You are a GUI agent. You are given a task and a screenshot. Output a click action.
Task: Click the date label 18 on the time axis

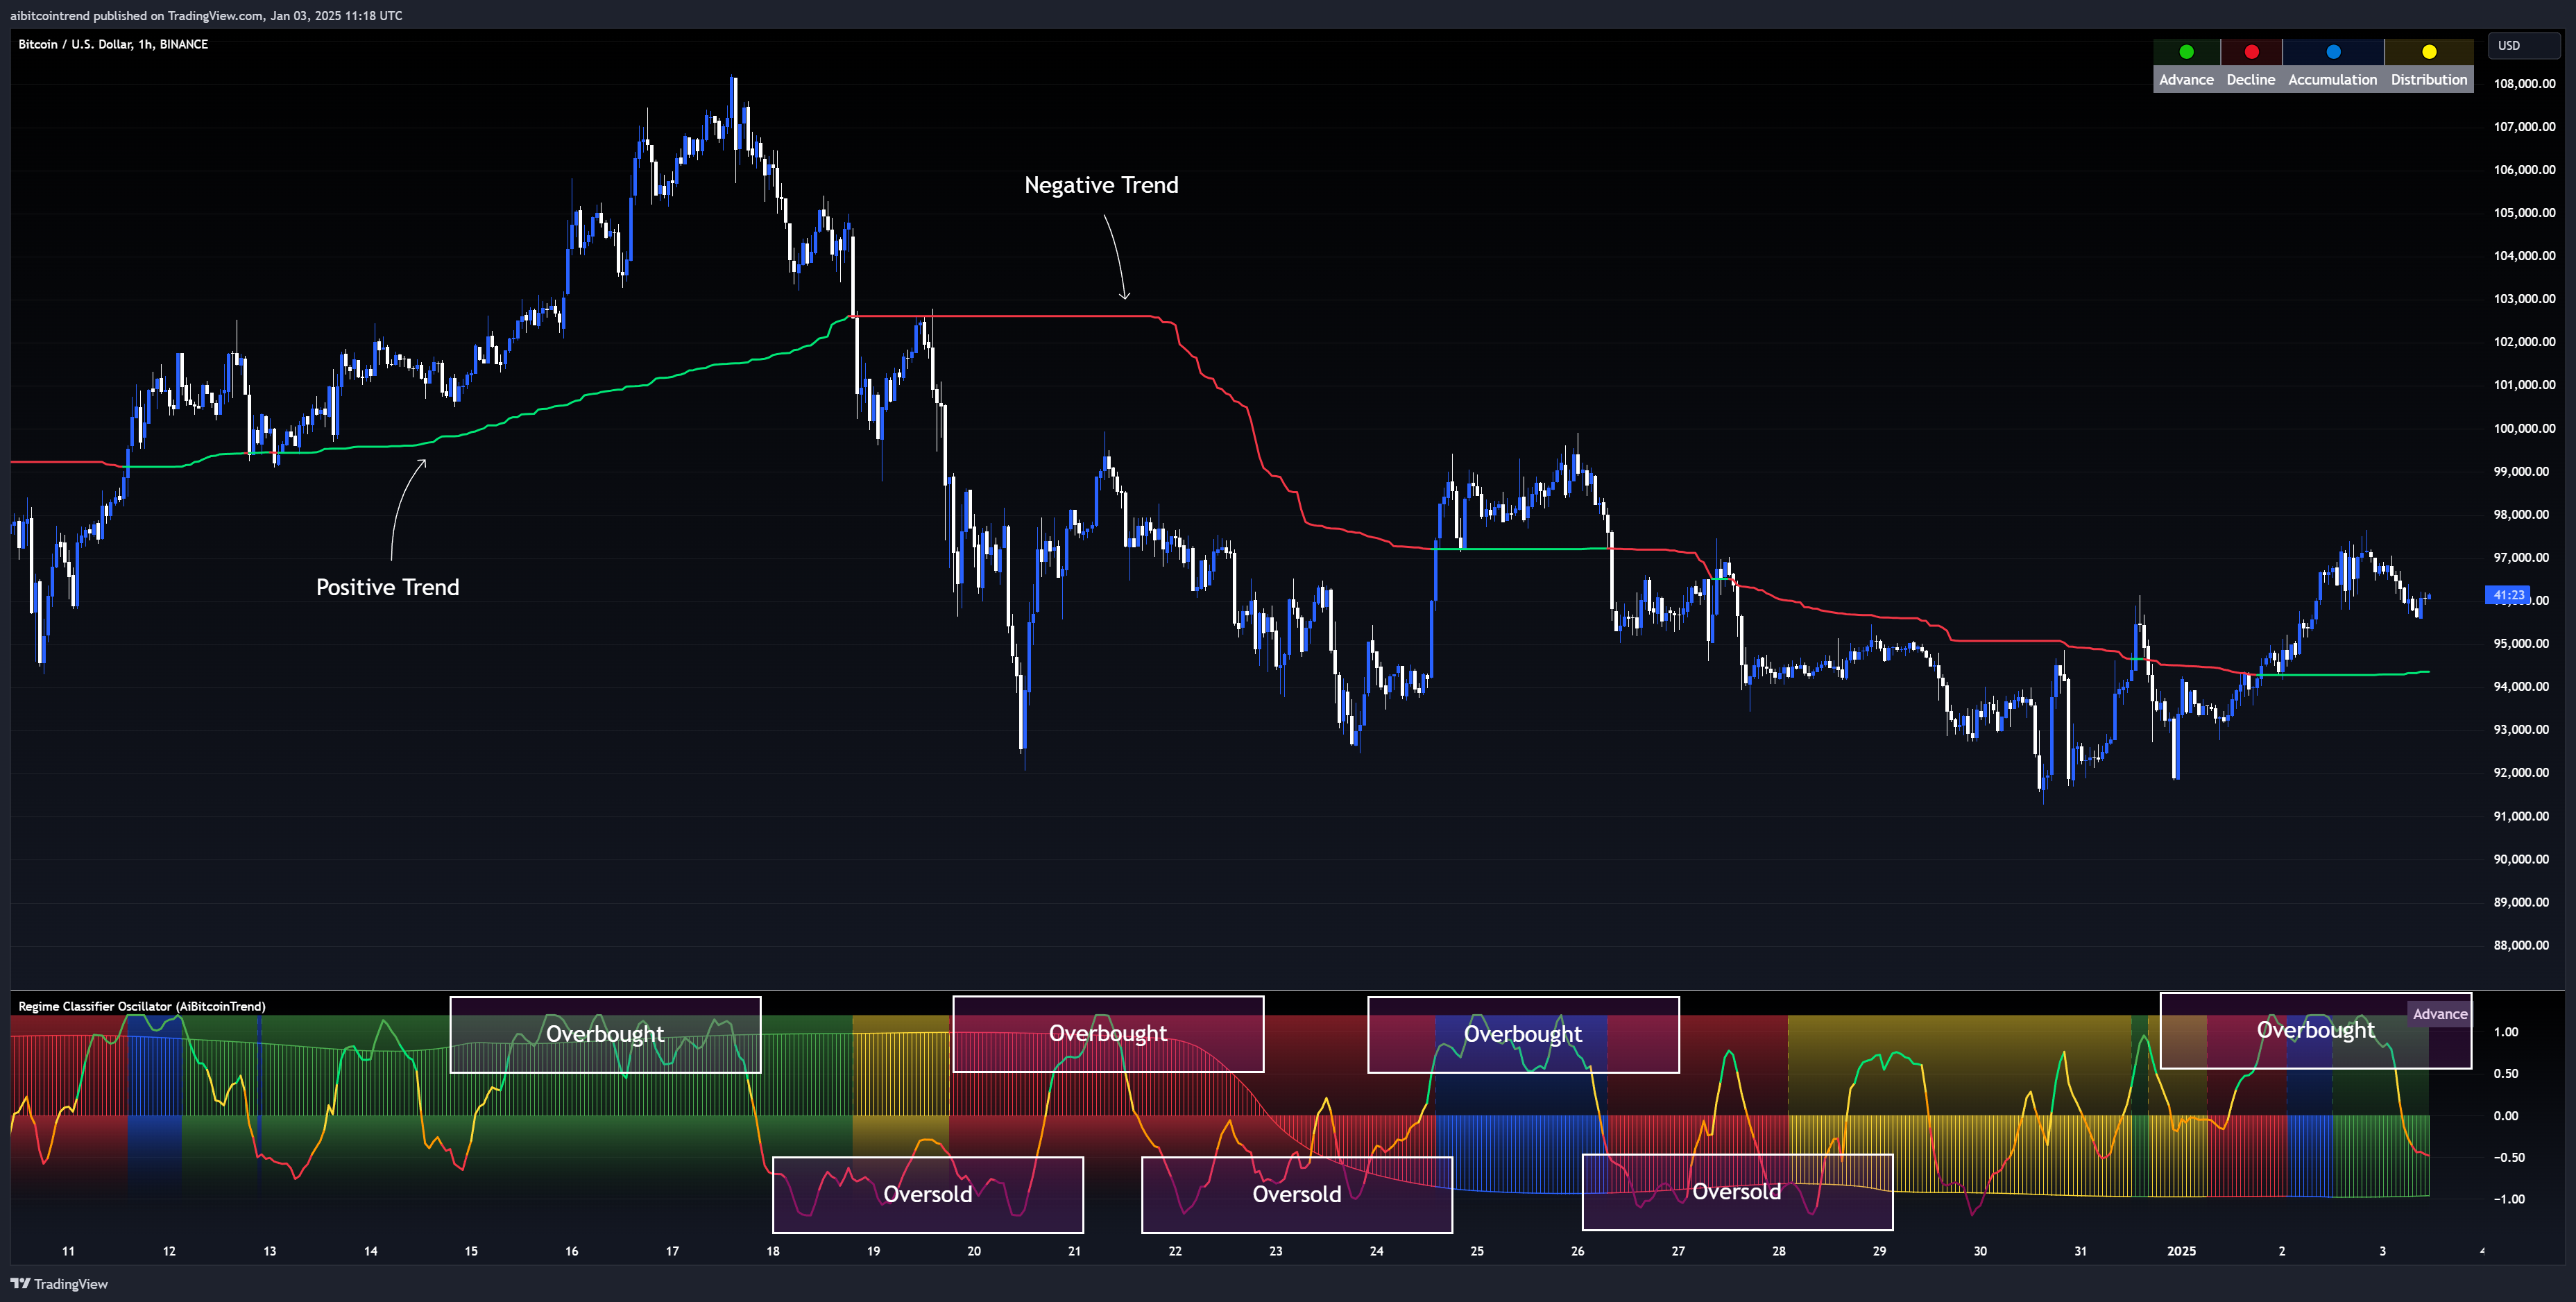click(x=773, y=1251)
